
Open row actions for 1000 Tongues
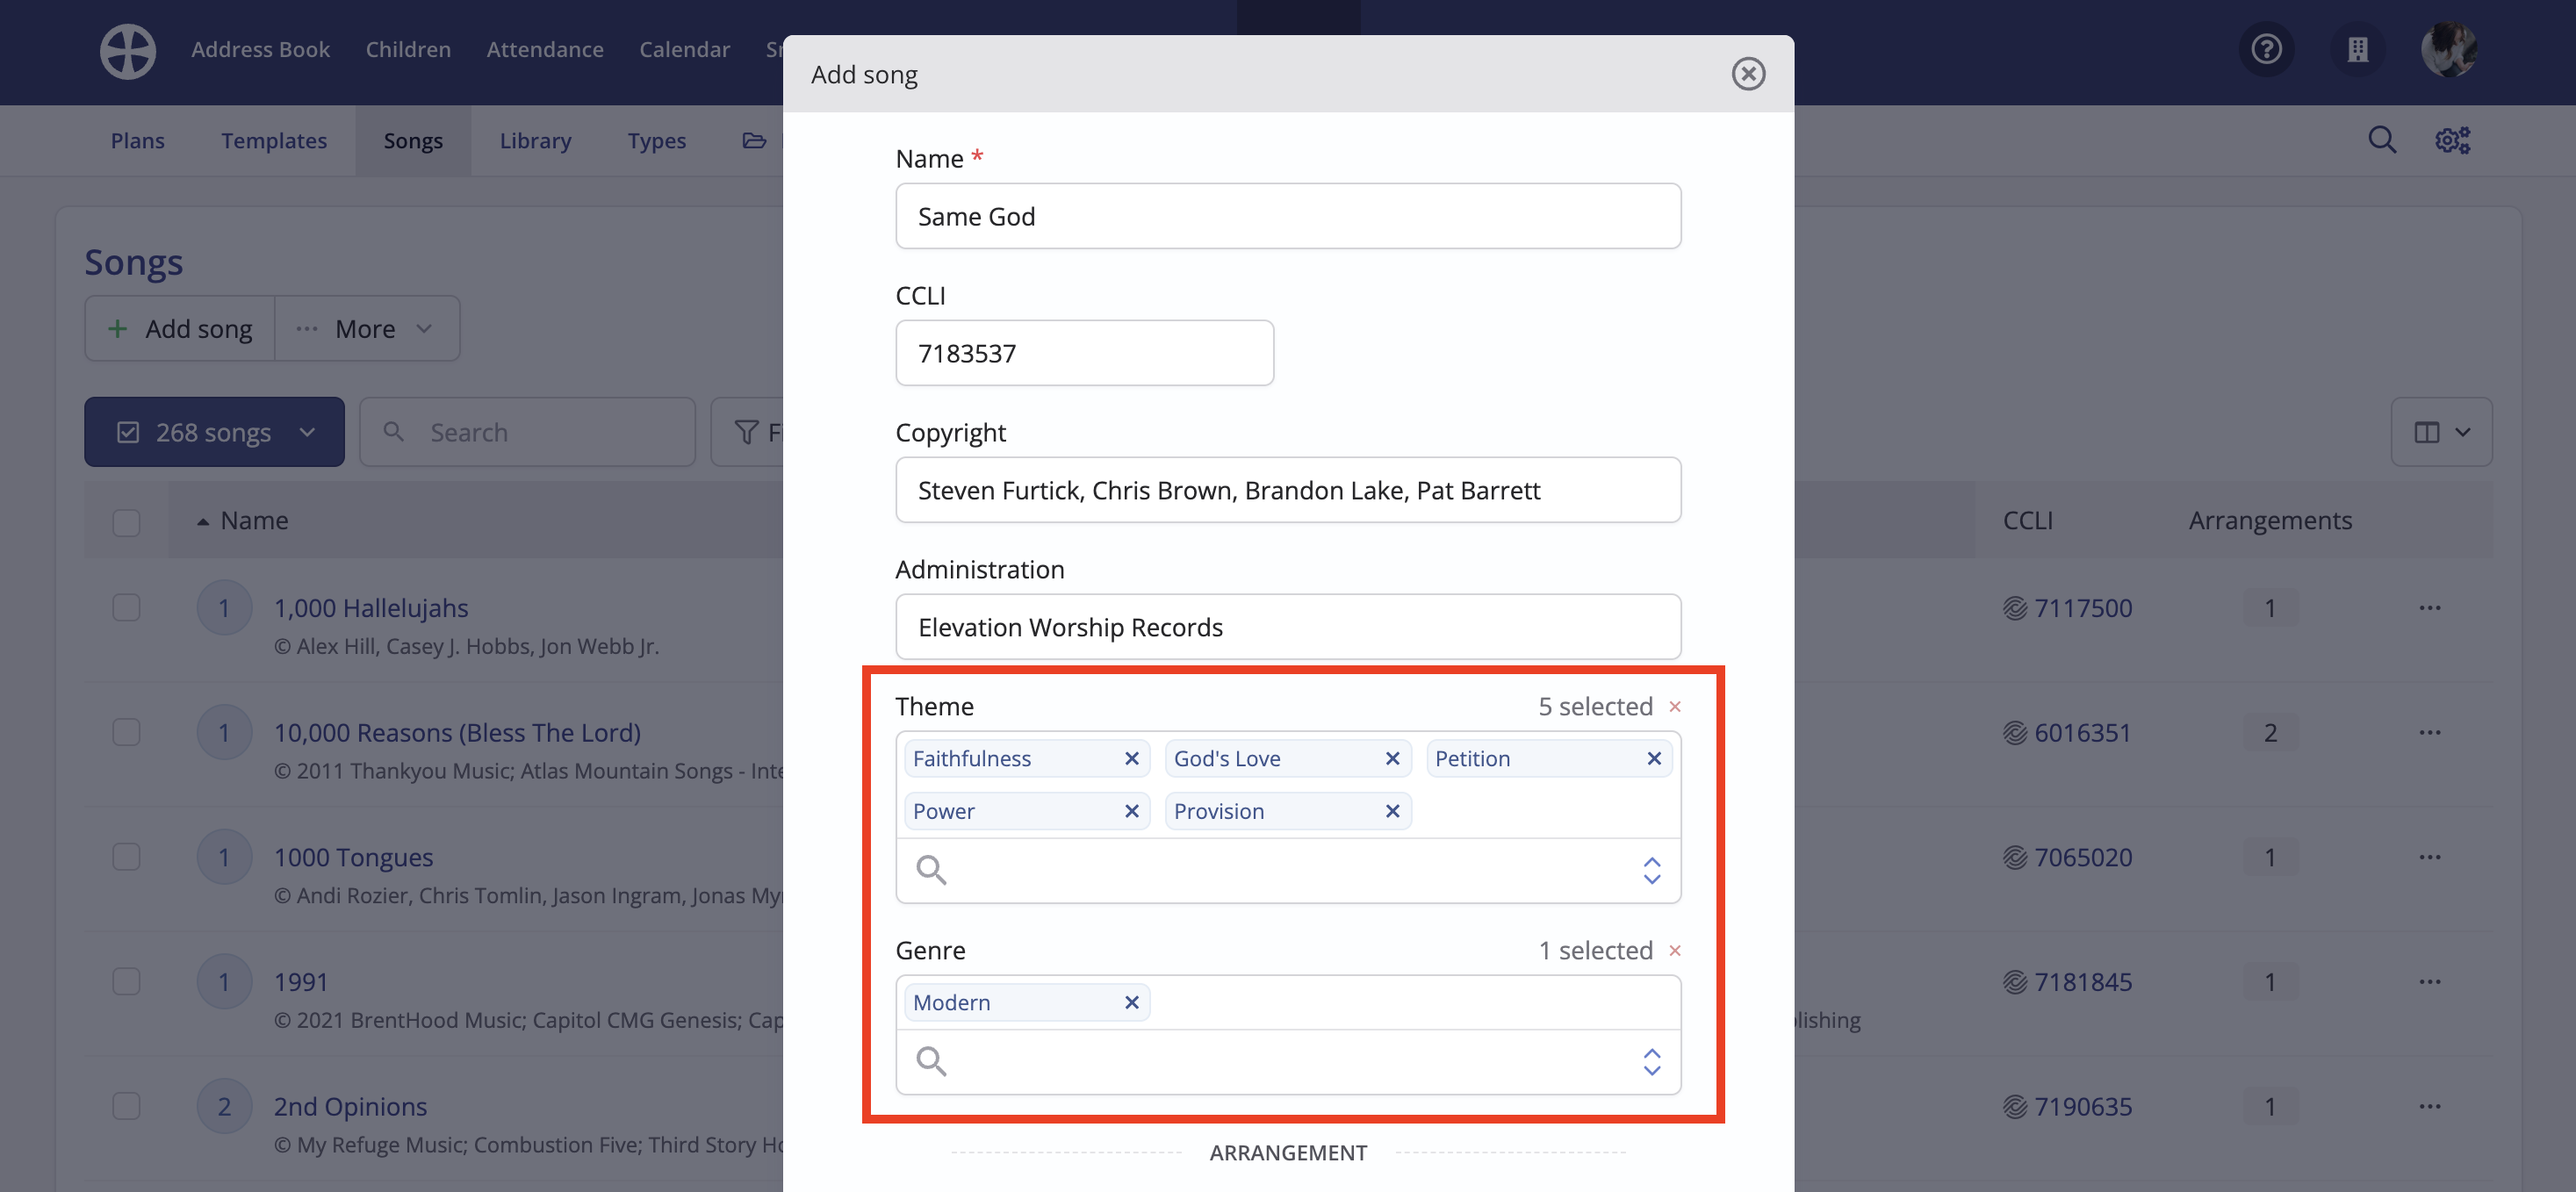click(x=2430, y=858)
